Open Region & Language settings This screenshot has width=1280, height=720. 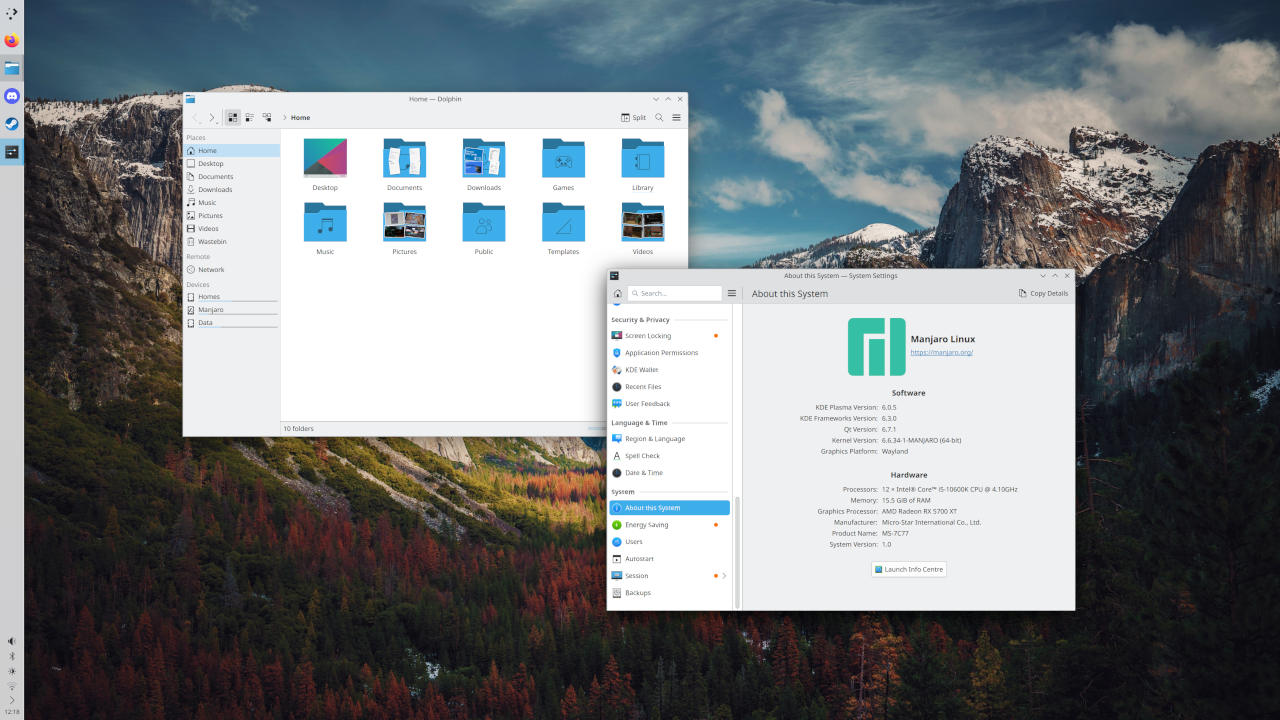(x=655, y=438)
